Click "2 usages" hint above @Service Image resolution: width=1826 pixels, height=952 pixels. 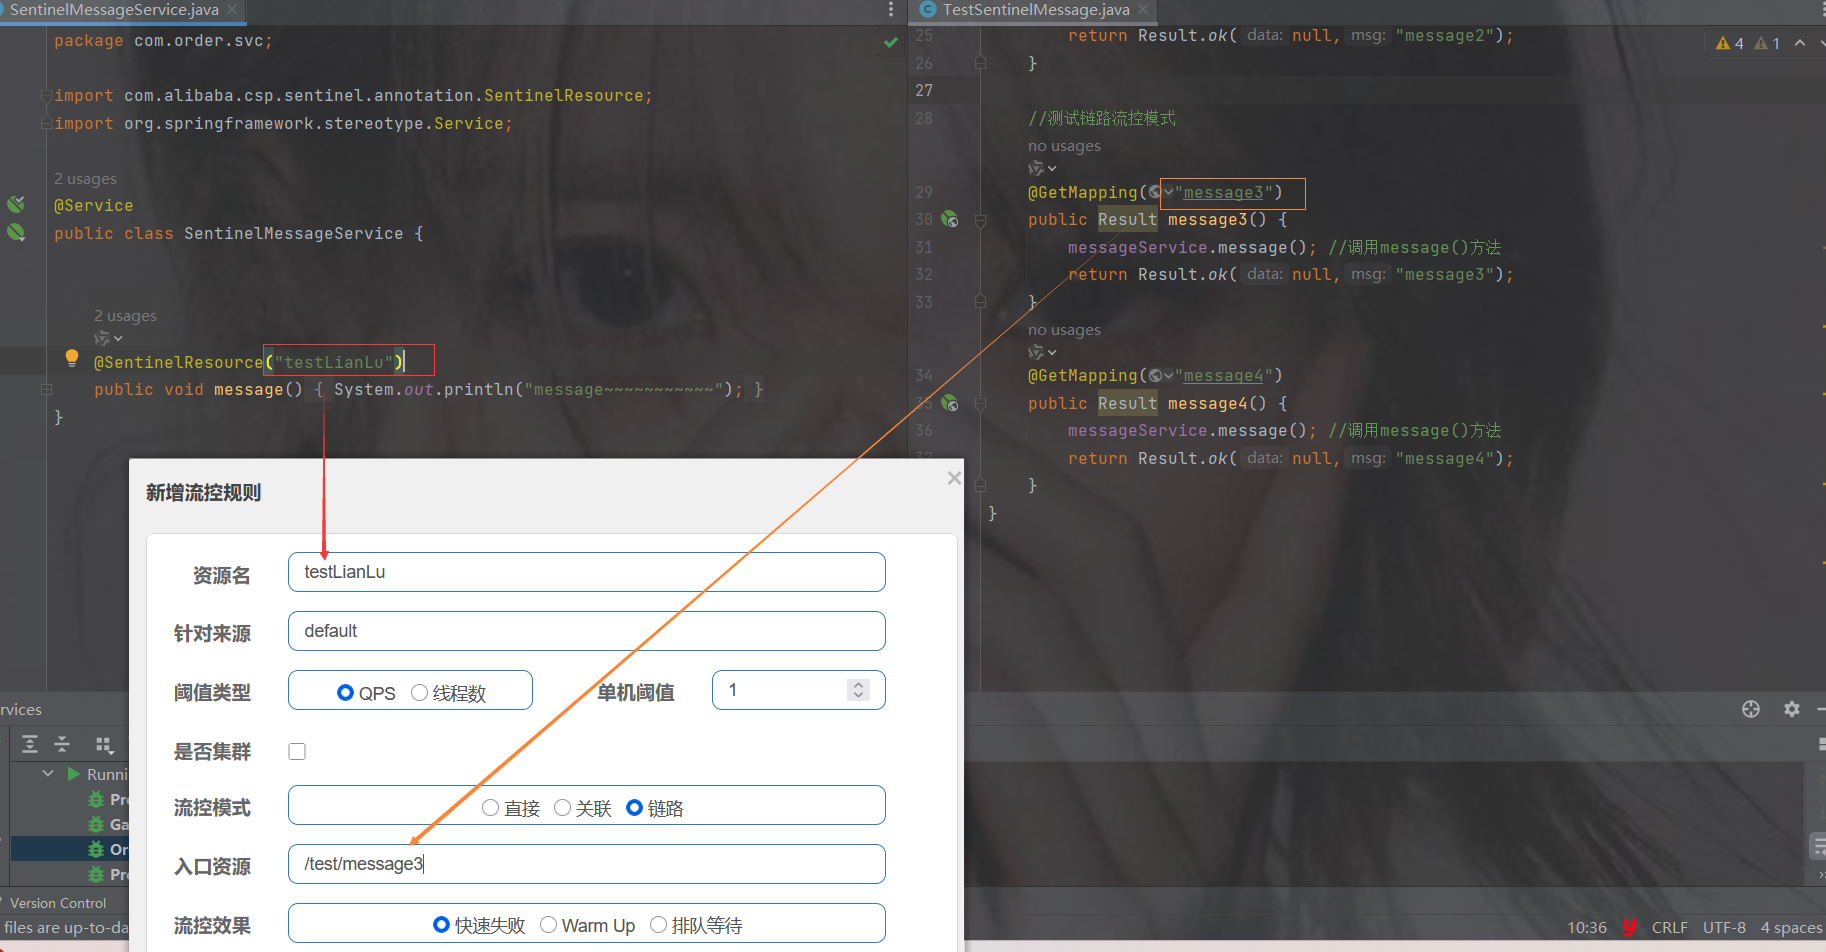[x=85, y=179]
